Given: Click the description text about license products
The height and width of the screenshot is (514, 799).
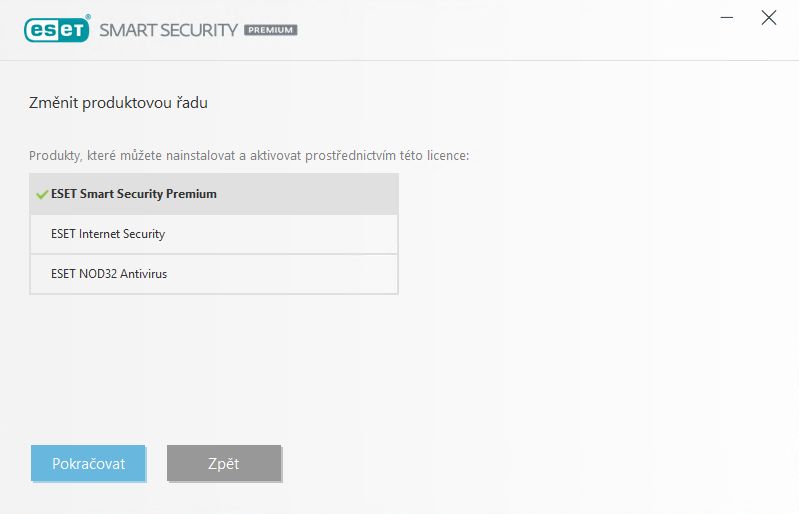Looking at the screenshot, I should [x=249, y=155].
